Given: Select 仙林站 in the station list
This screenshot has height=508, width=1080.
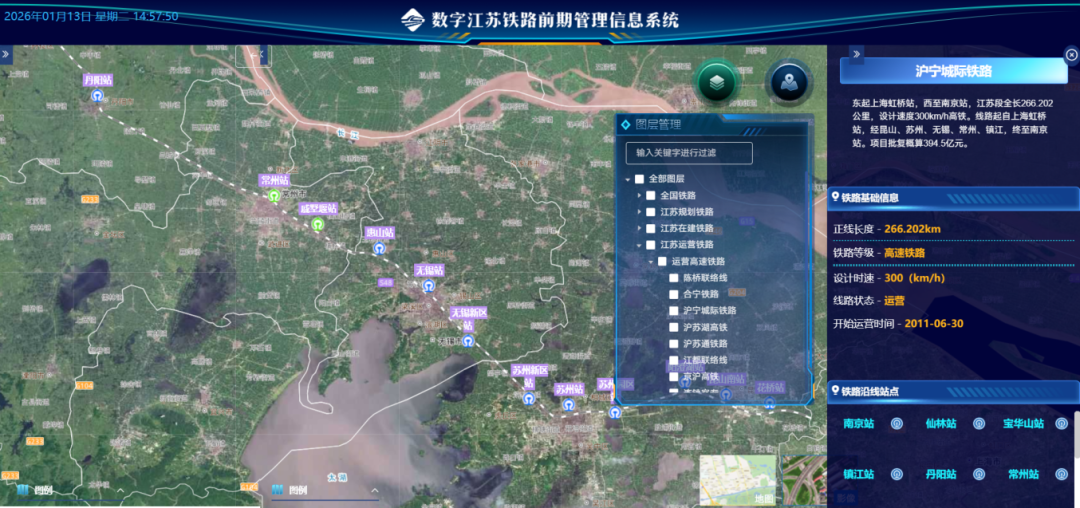Looking at the screenshot, I should tap(941, 424).
